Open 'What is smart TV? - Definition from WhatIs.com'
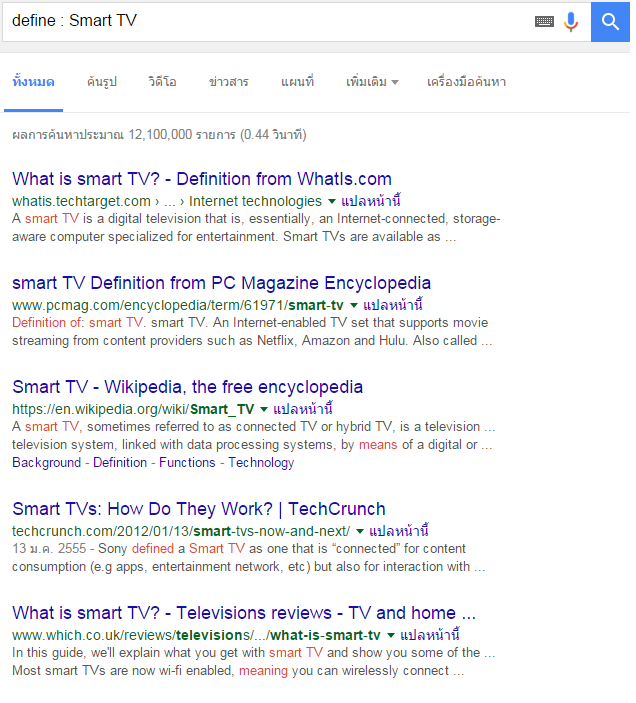The image size is (636, 703). click(x=202, y=179)
